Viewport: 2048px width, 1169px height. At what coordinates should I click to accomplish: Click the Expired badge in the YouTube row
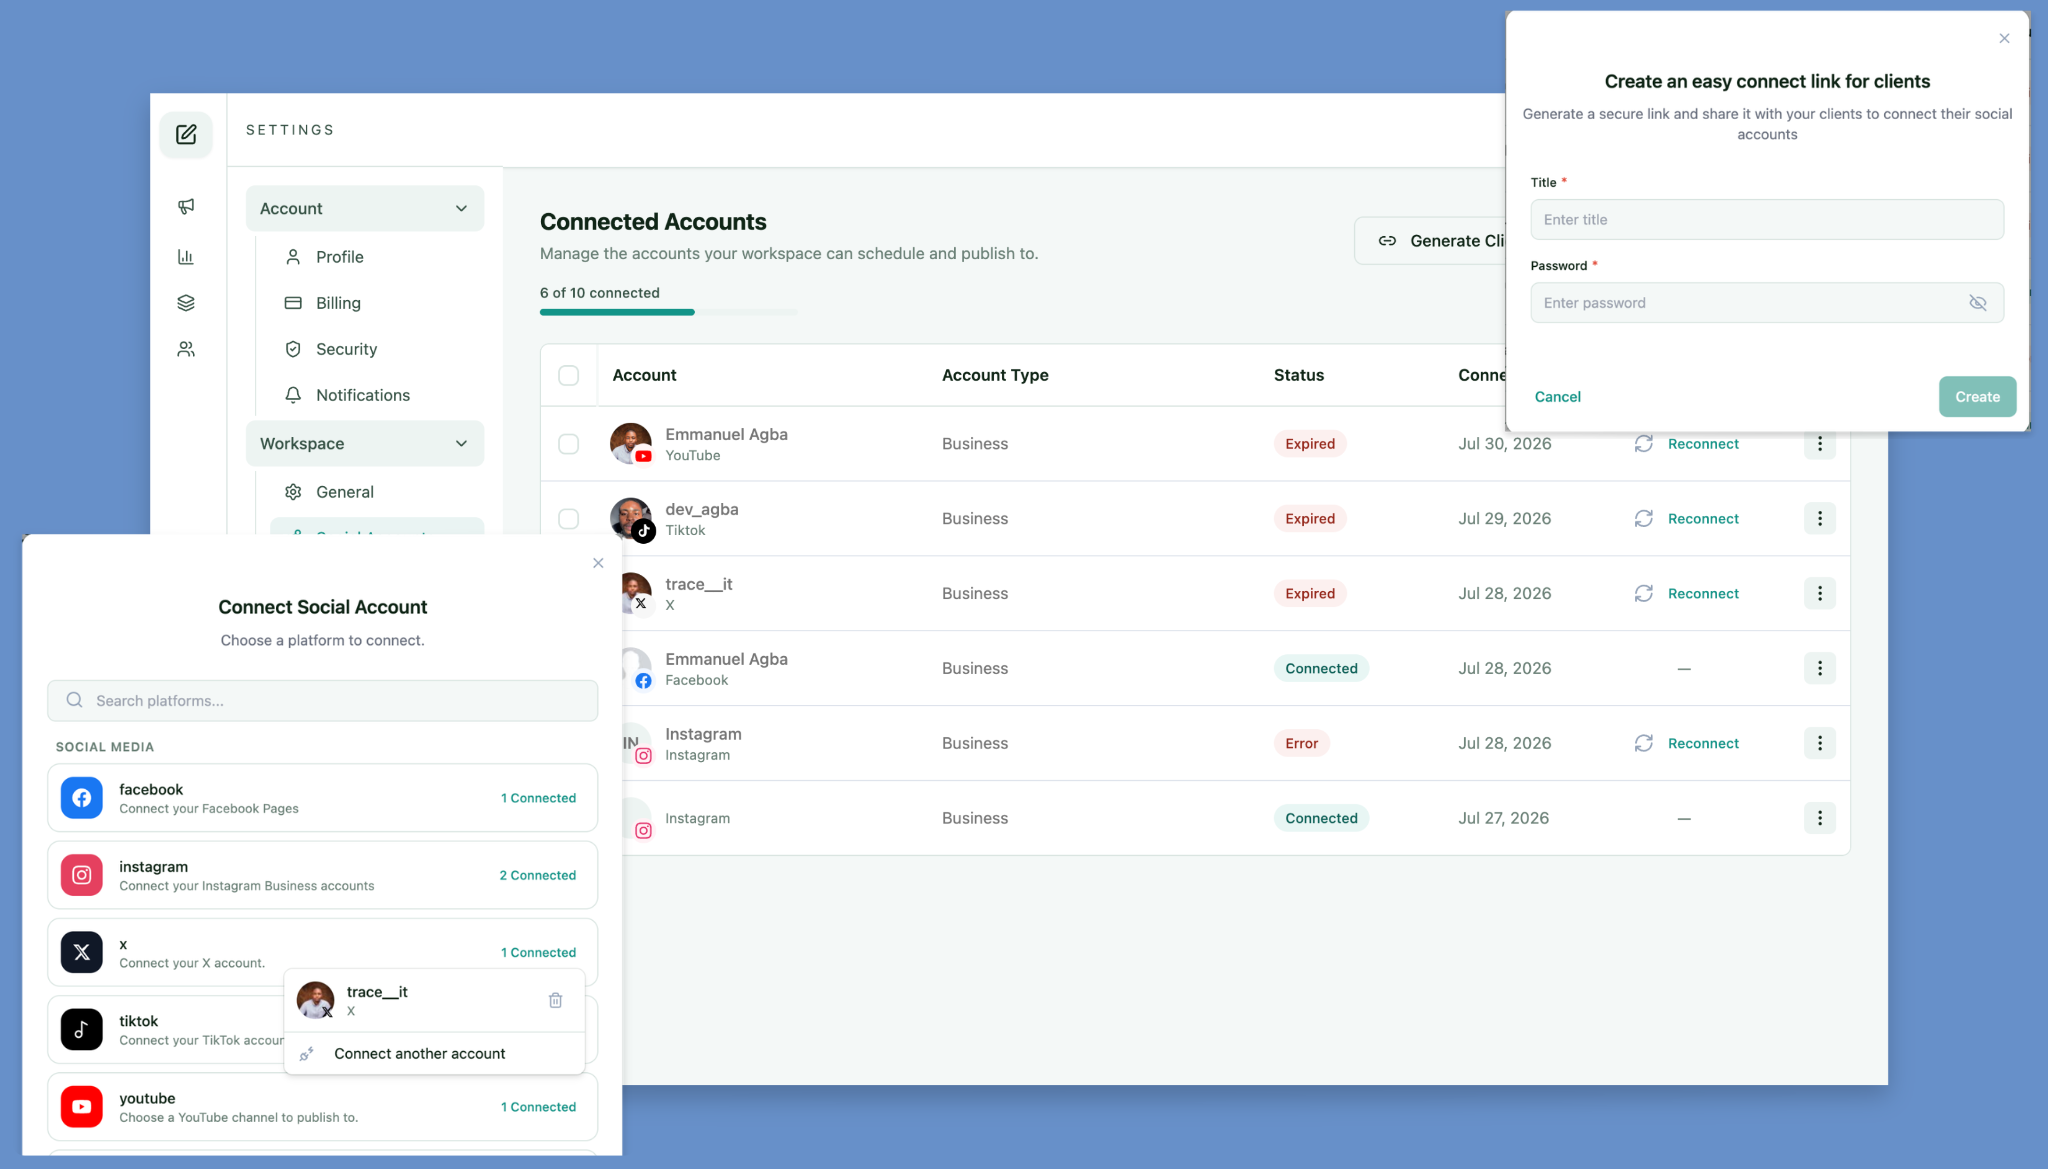(1310, 444)
